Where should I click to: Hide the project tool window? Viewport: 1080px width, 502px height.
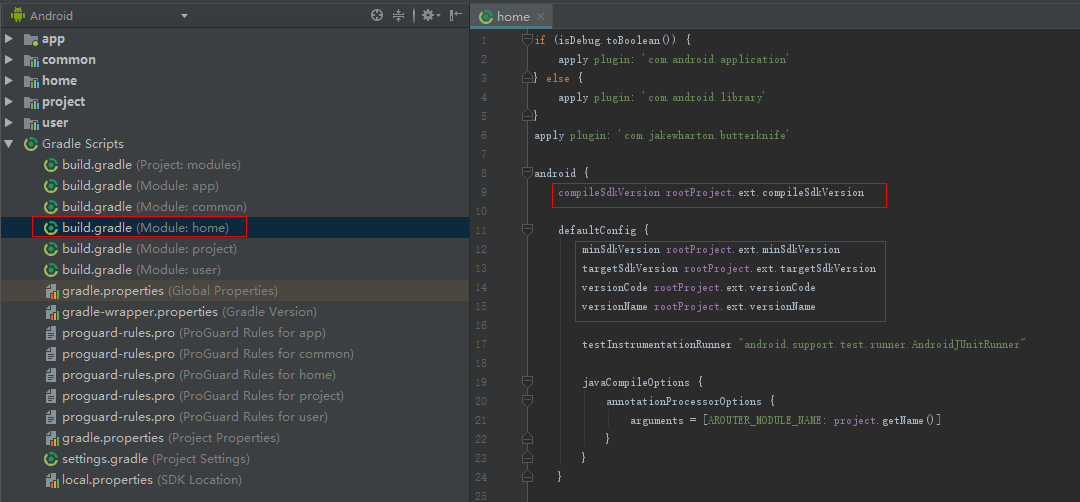click(456, 15)
